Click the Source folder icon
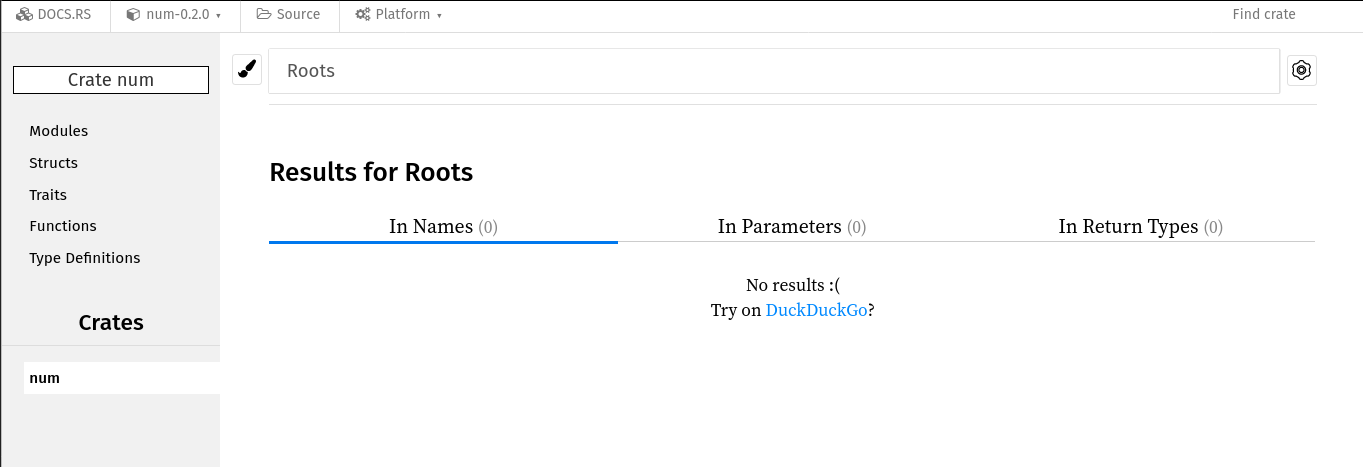 263,14
